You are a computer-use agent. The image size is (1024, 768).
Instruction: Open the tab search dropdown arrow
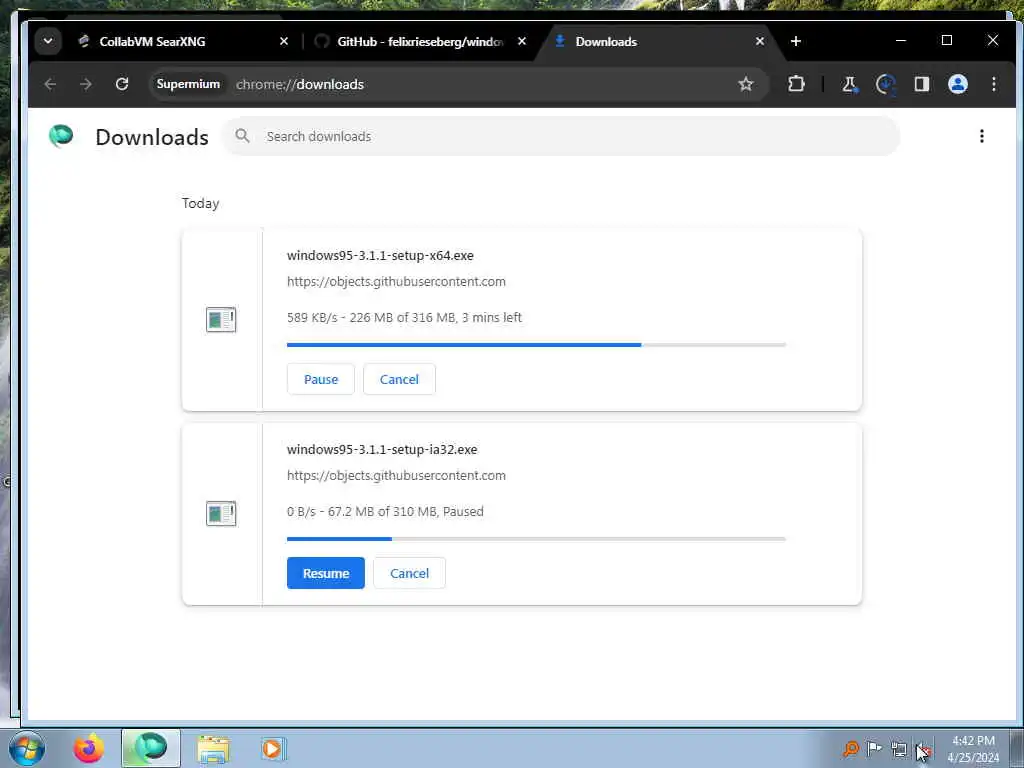(x=48, y=41)
